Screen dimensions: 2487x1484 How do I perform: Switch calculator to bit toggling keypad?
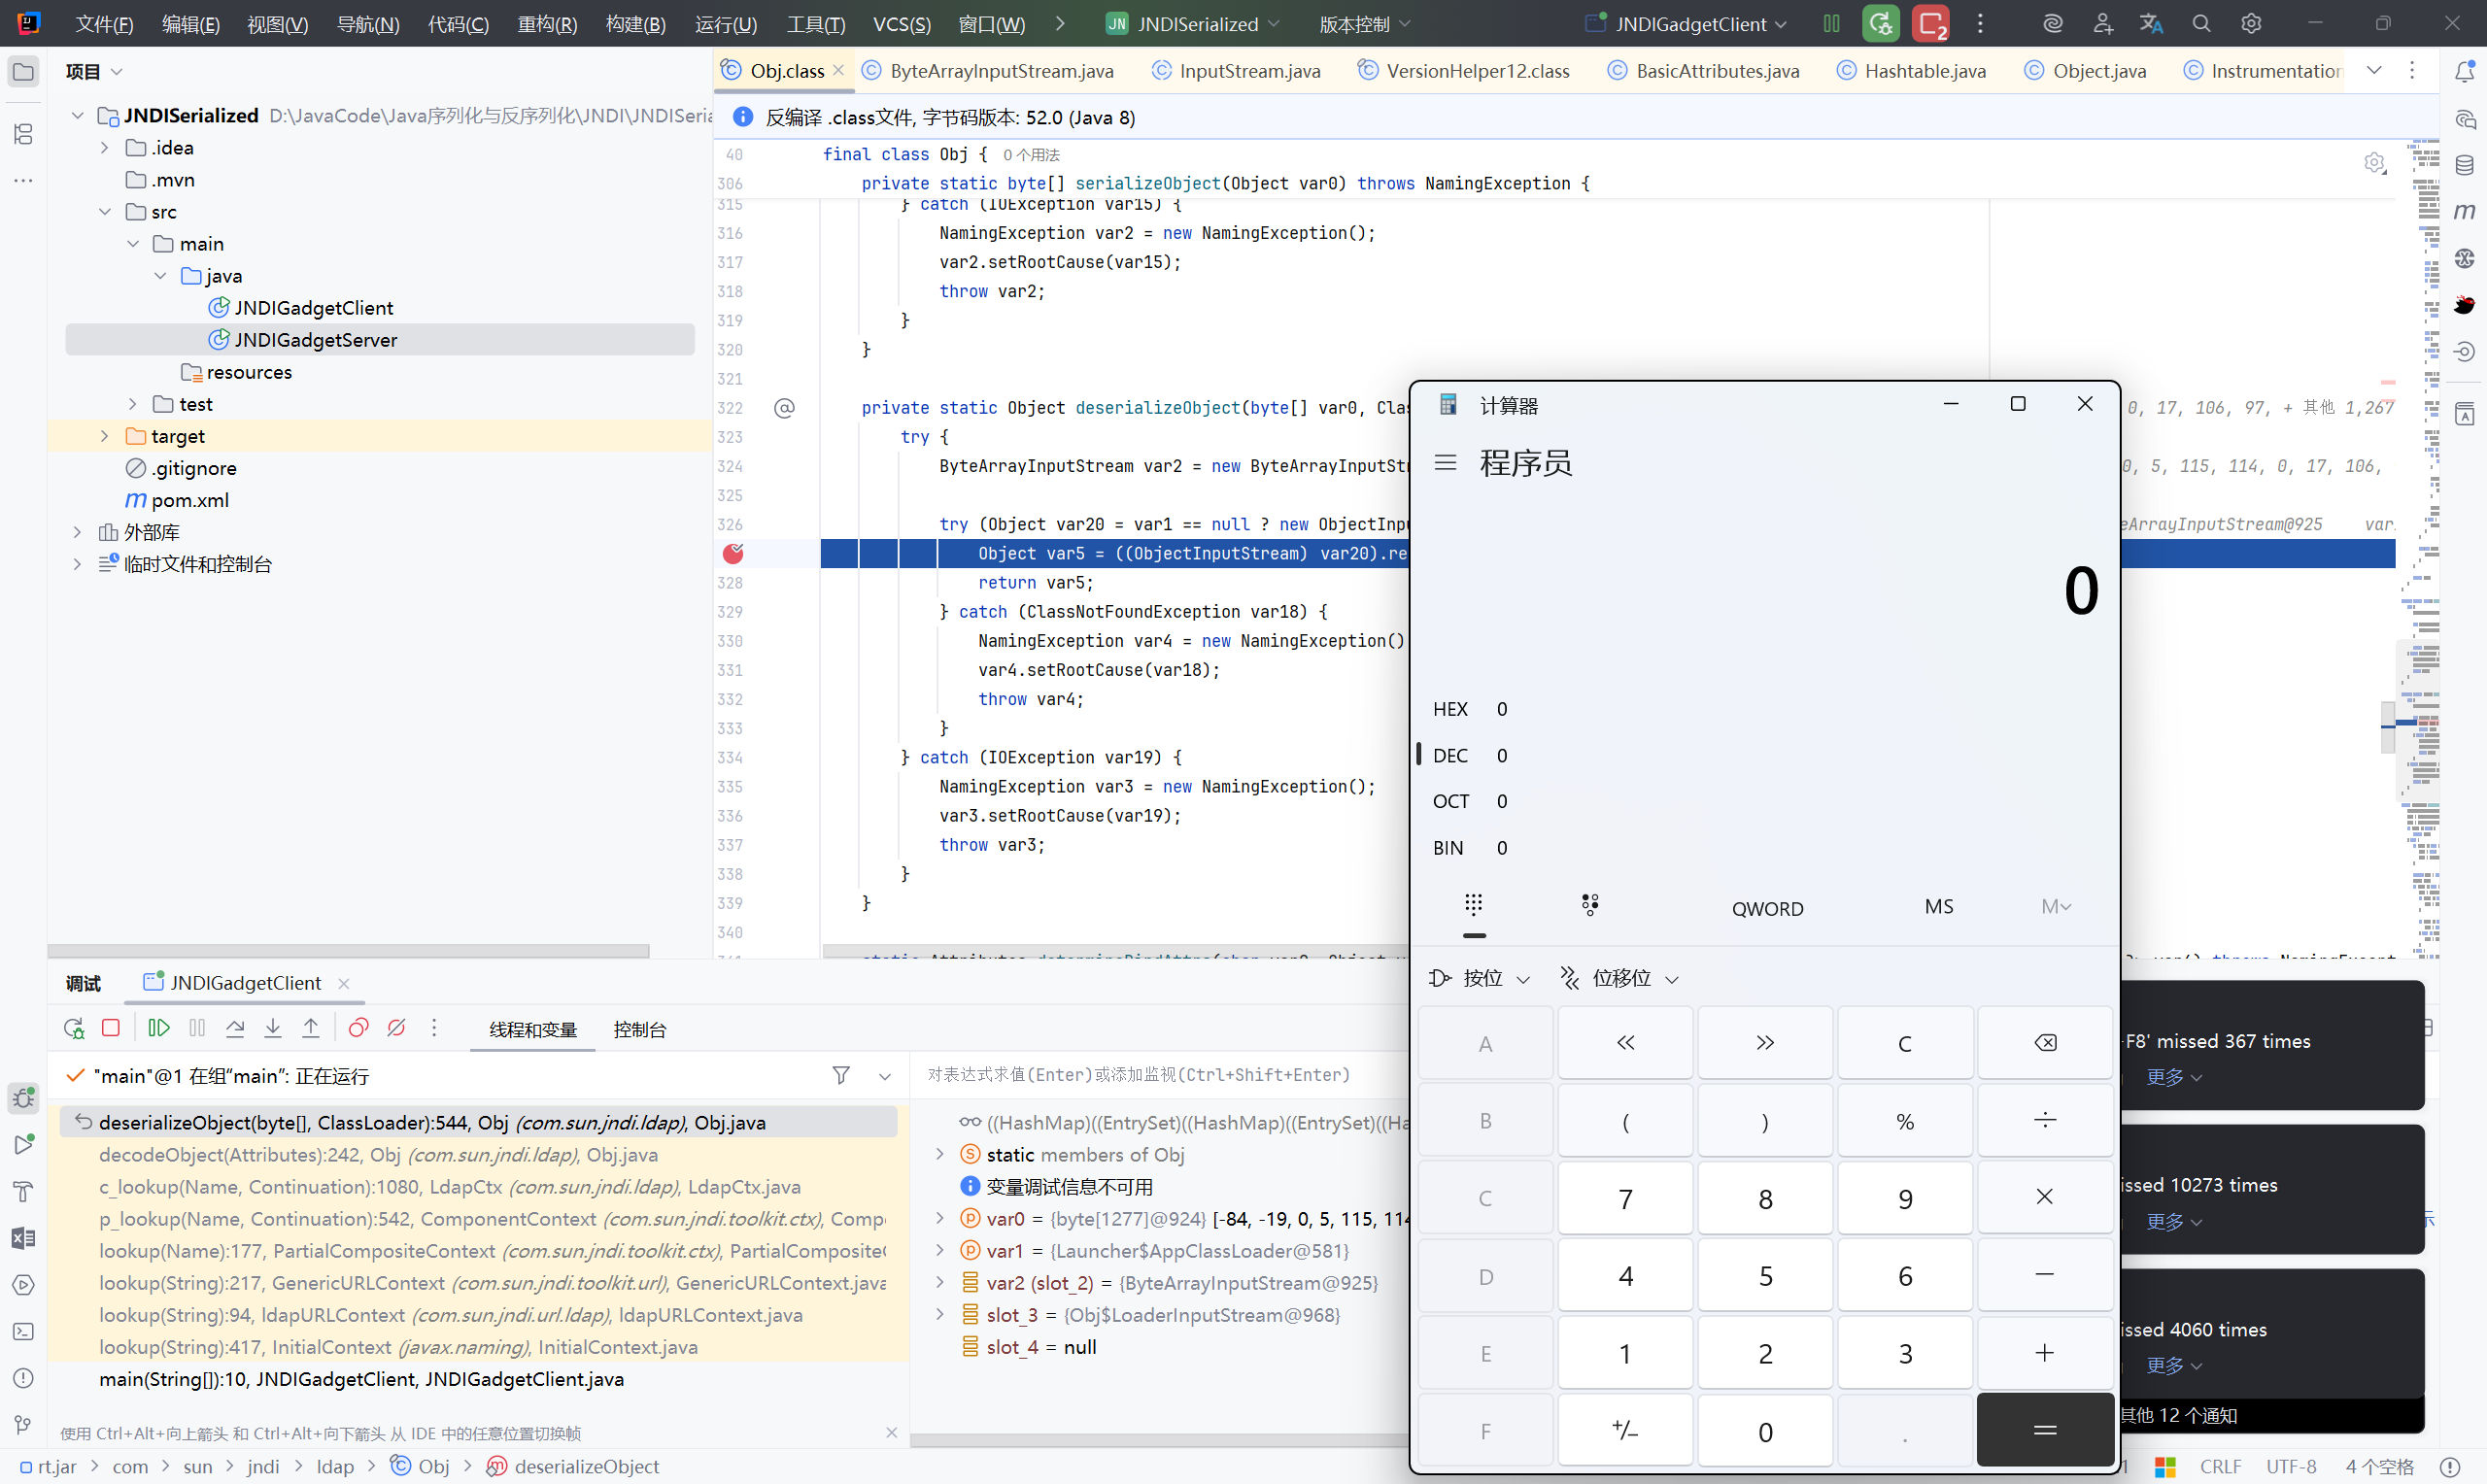click(x=1590, y=906)
